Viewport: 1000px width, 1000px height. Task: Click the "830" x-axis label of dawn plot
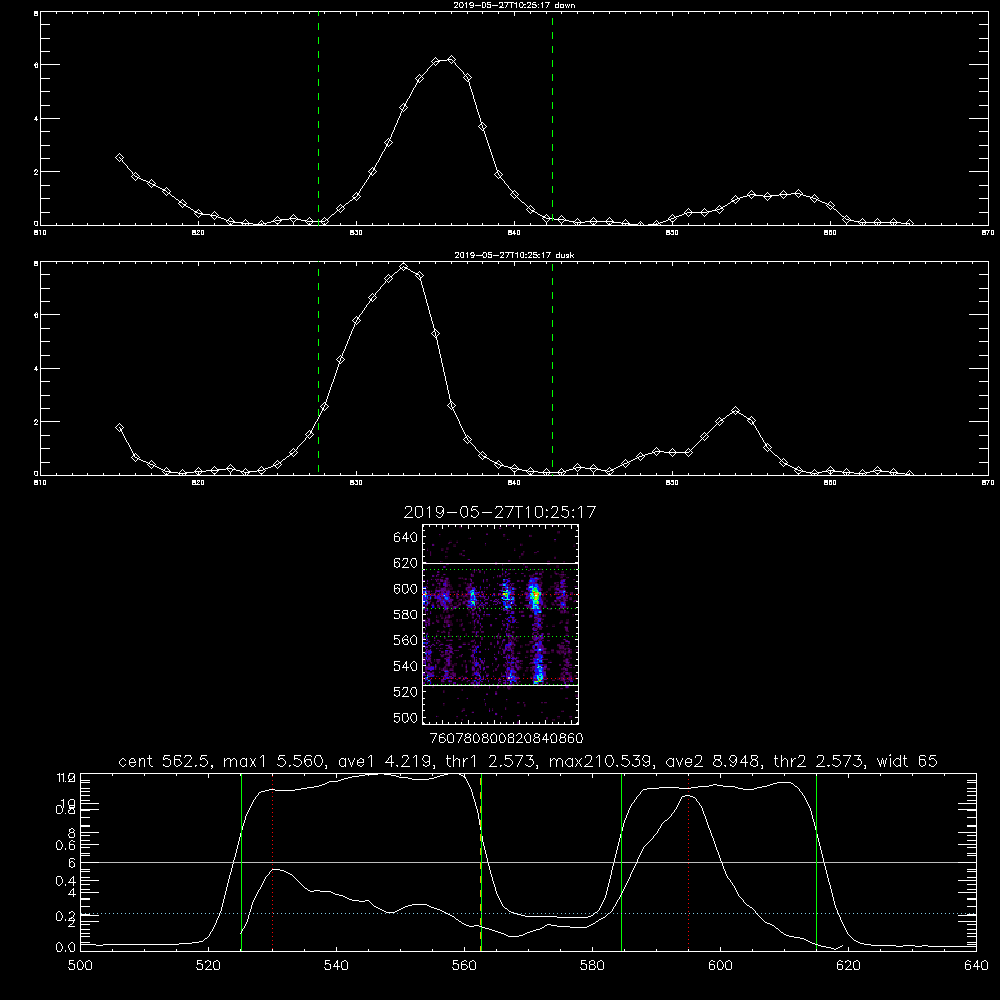[356, 233]
